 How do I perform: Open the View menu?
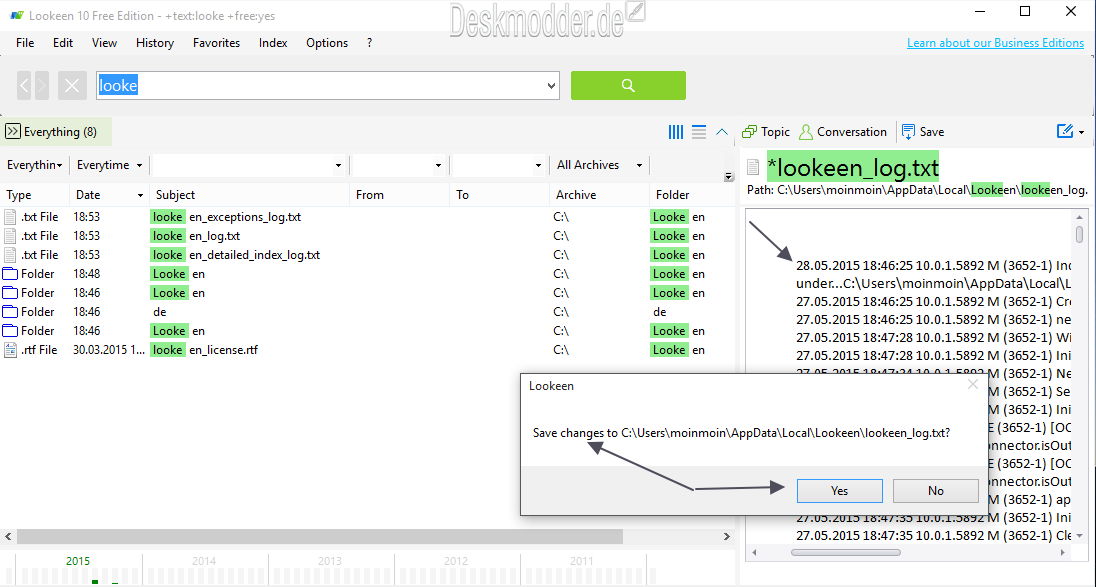point(104,43)
